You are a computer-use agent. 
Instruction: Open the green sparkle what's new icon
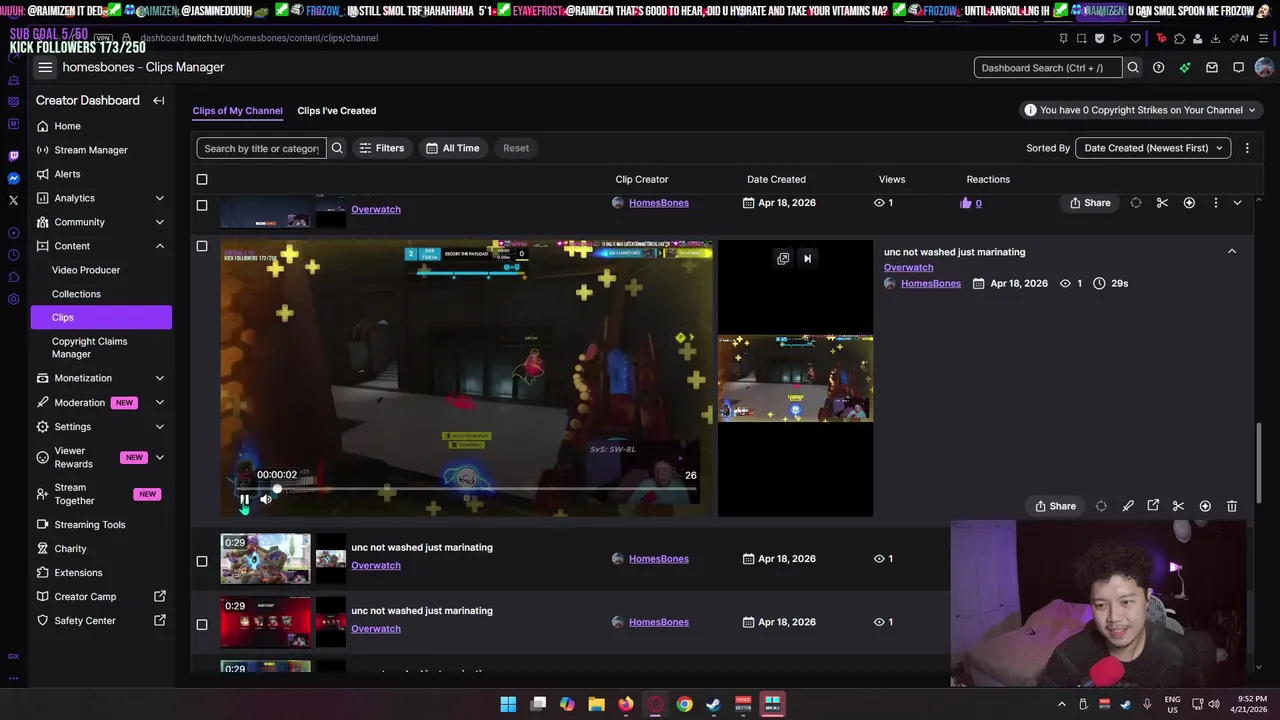[x=1185, y=68]
